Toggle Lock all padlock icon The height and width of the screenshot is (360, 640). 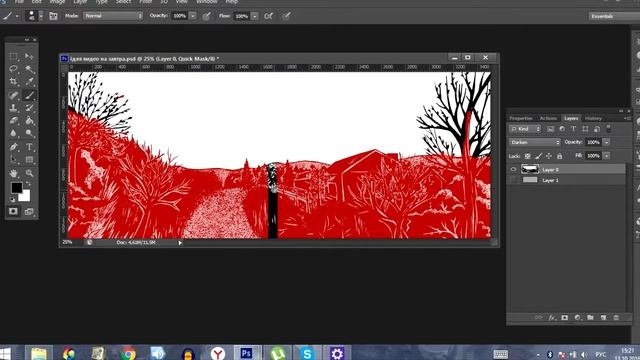[560, 156]
